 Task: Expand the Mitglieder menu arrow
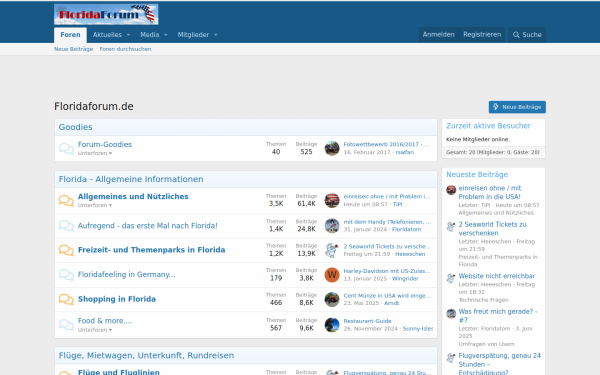click(216, 35)
